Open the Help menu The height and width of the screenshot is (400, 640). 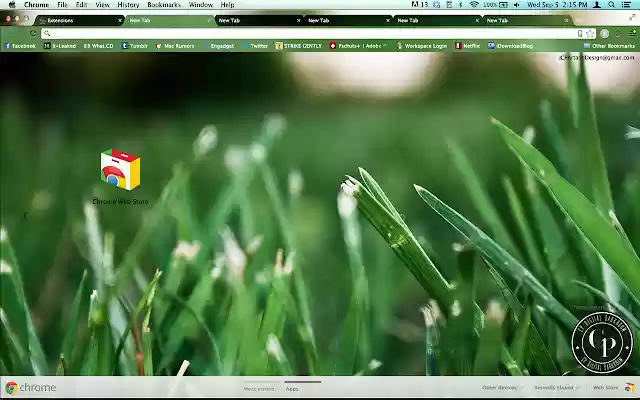tap(227, 4)
